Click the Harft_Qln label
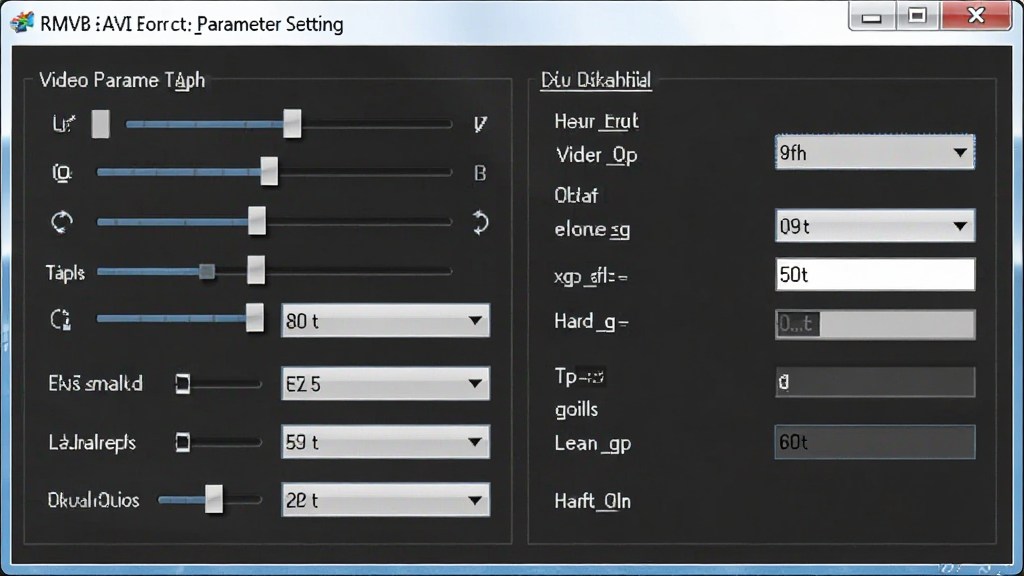This screenshot has width=1024, height=576. (x=593, y=501)
